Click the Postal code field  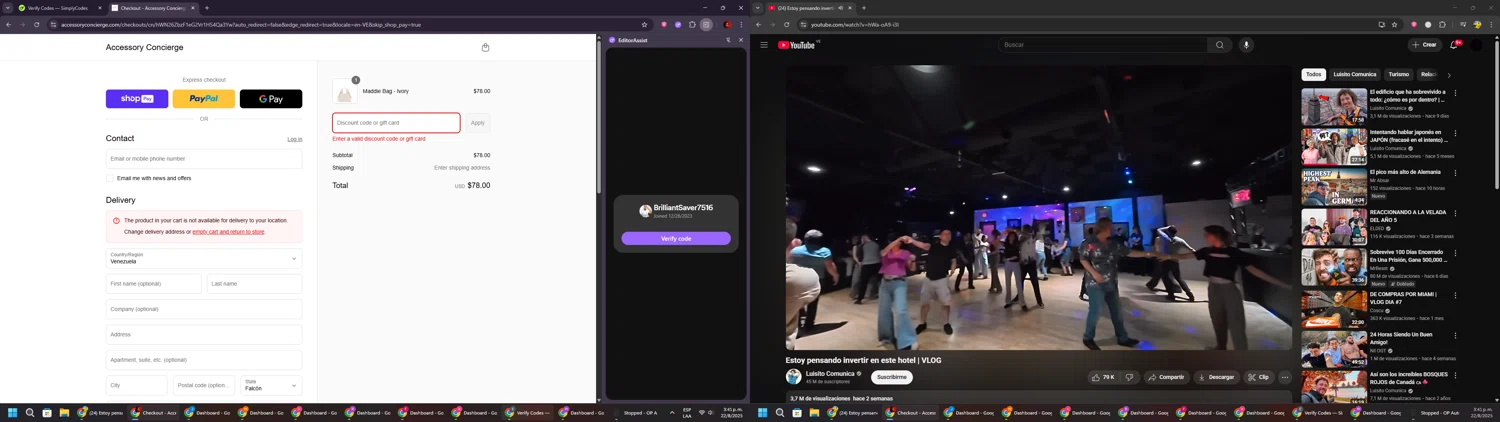(204, 385)
